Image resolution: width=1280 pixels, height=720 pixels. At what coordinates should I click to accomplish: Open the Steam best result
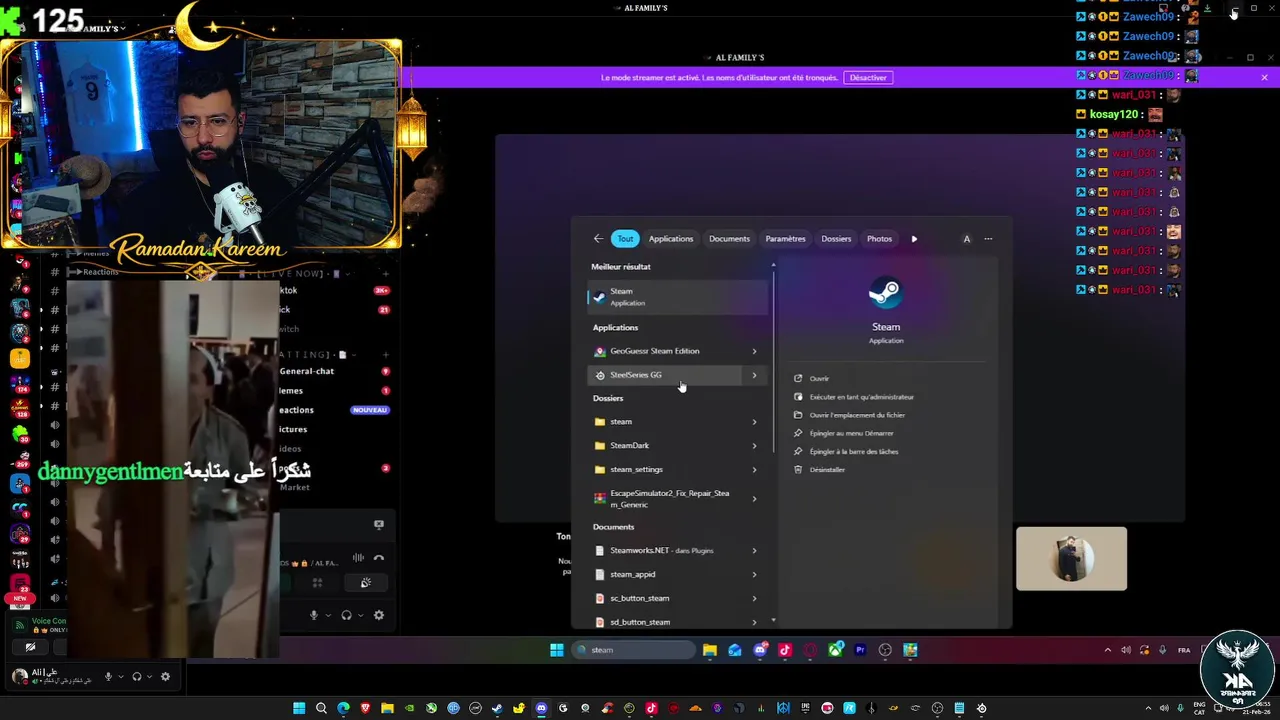click(678, 297)
